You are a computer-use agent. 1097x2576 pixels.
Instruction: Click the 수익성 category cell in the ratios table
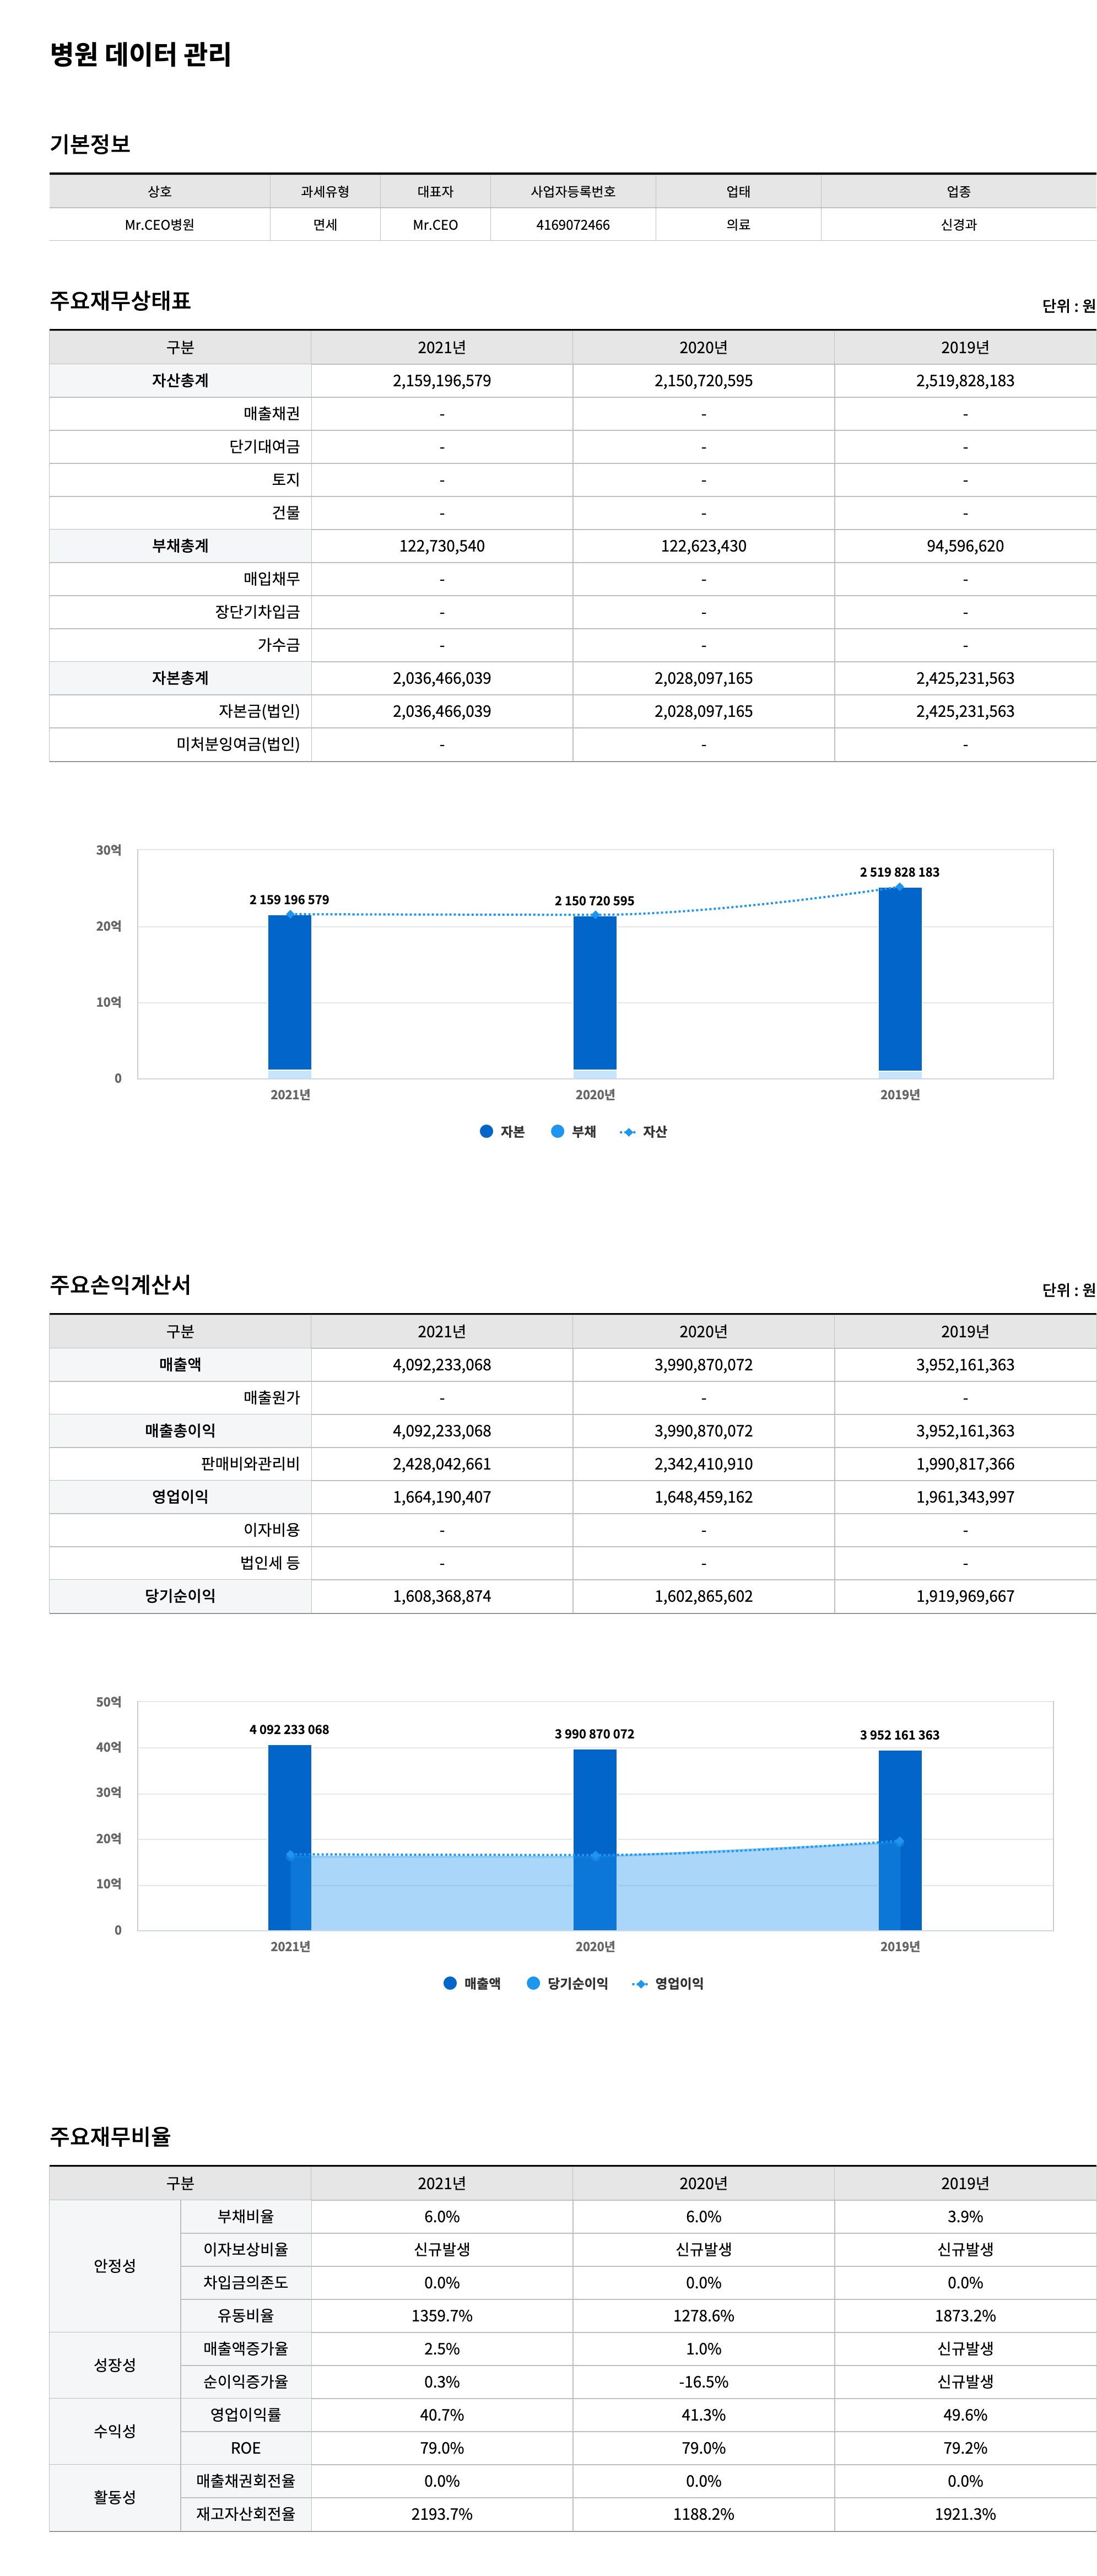coord(115,2430)
